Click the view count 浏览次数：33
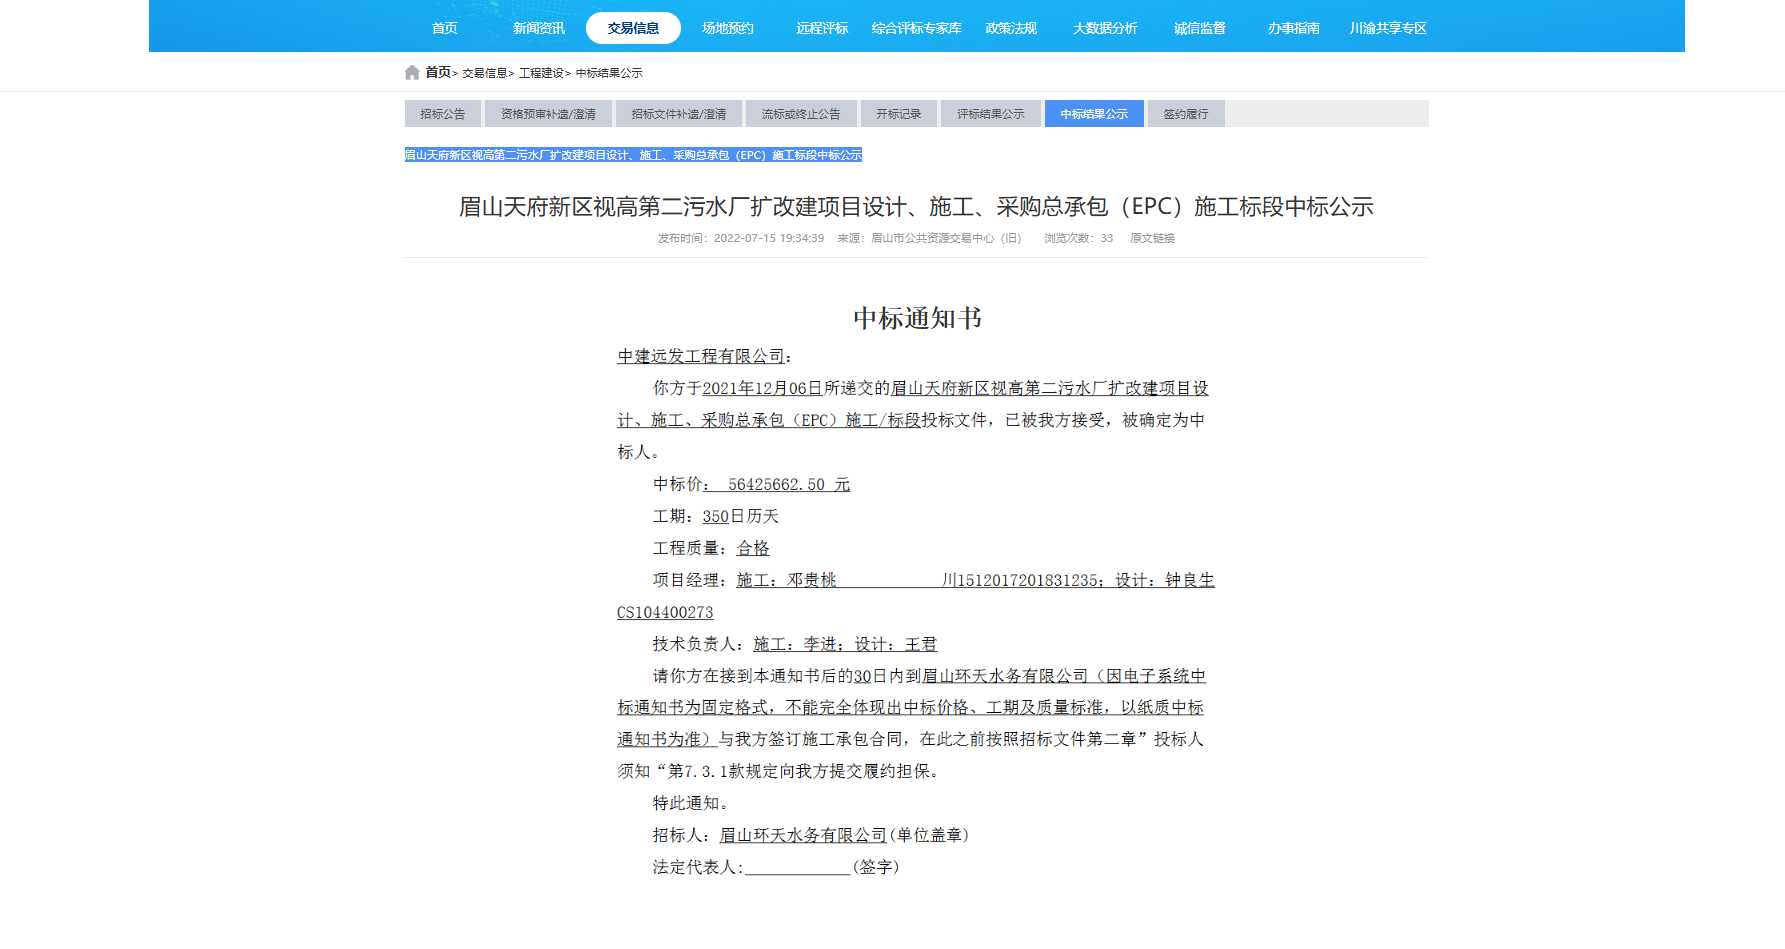Viewport: 1785px width, 949px height. 1078,238
